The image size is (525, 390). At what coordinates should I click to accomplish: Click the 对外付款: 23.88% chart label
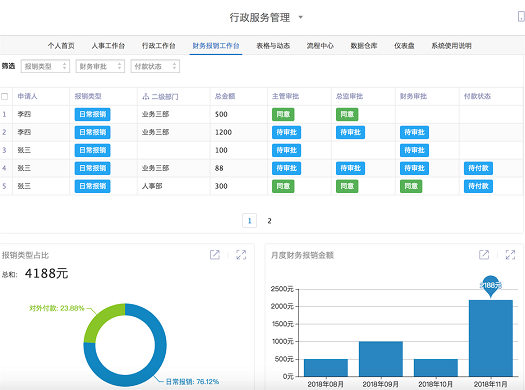click(57, 308)
